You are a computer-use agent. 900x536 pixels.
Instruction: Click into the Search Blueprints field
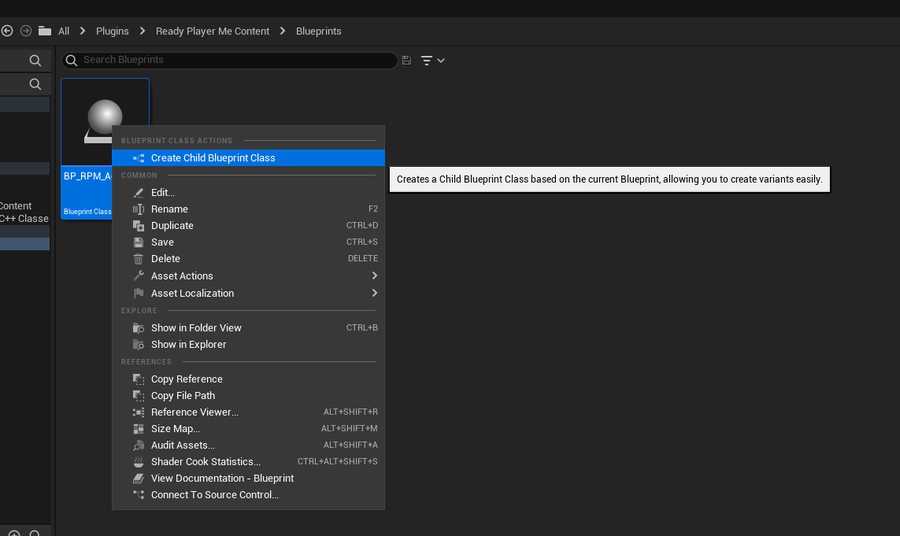(230, 60)
